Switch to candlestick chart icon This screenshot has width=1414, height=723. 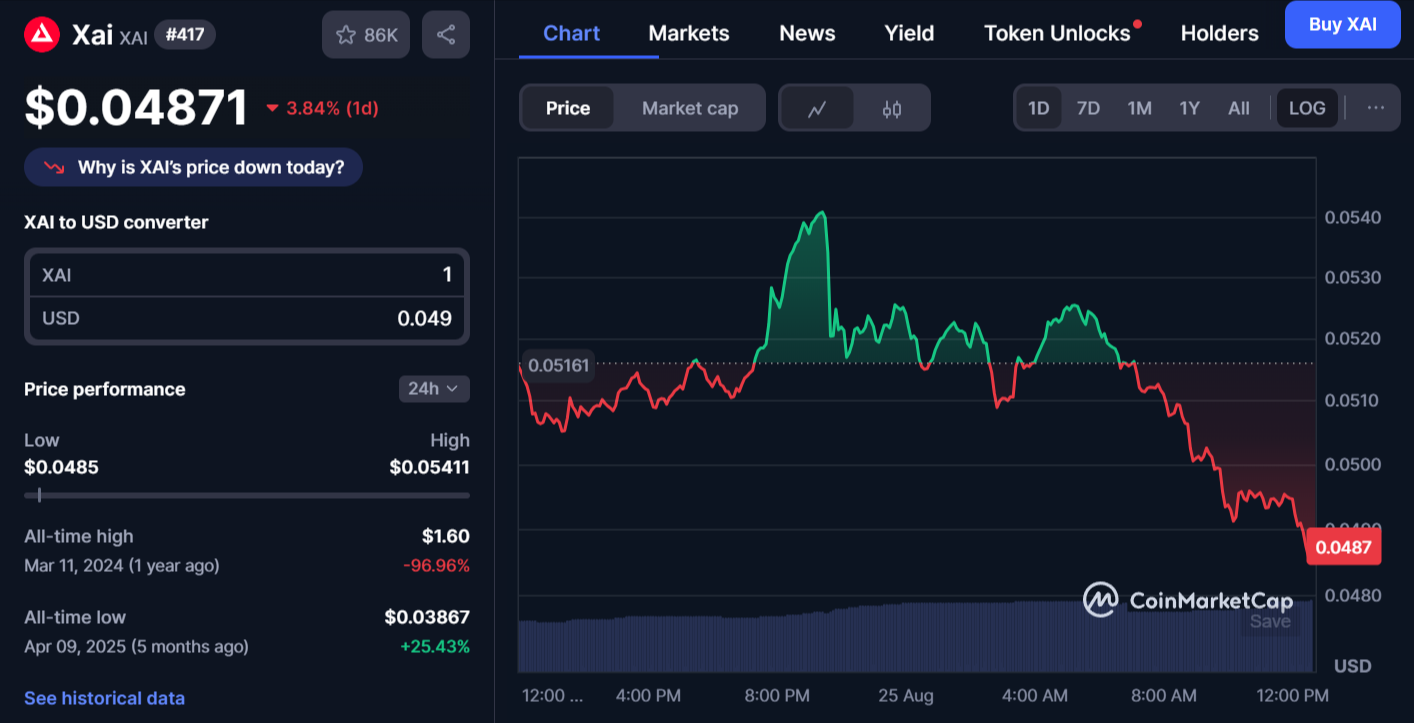coord(892,108)
